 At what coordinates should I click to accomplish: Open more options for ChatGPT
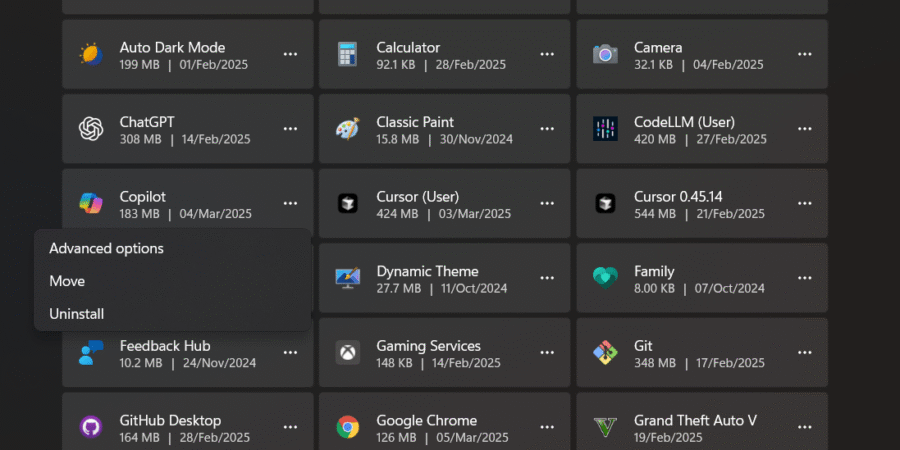pyautogui.click(x=290, y=129)
